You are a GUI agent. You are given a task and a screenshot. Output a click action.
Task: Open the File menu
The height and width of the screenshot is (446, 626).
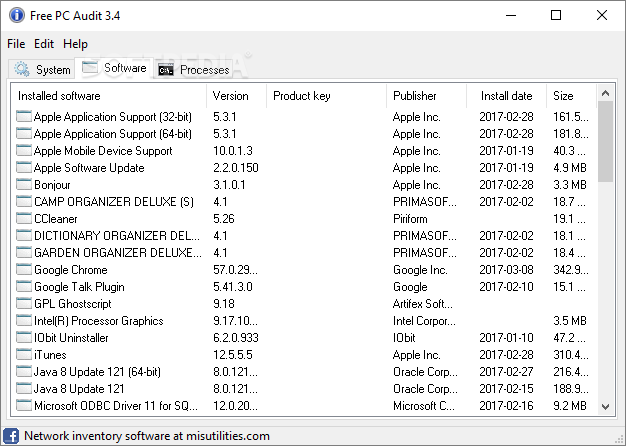pos(16,44)
